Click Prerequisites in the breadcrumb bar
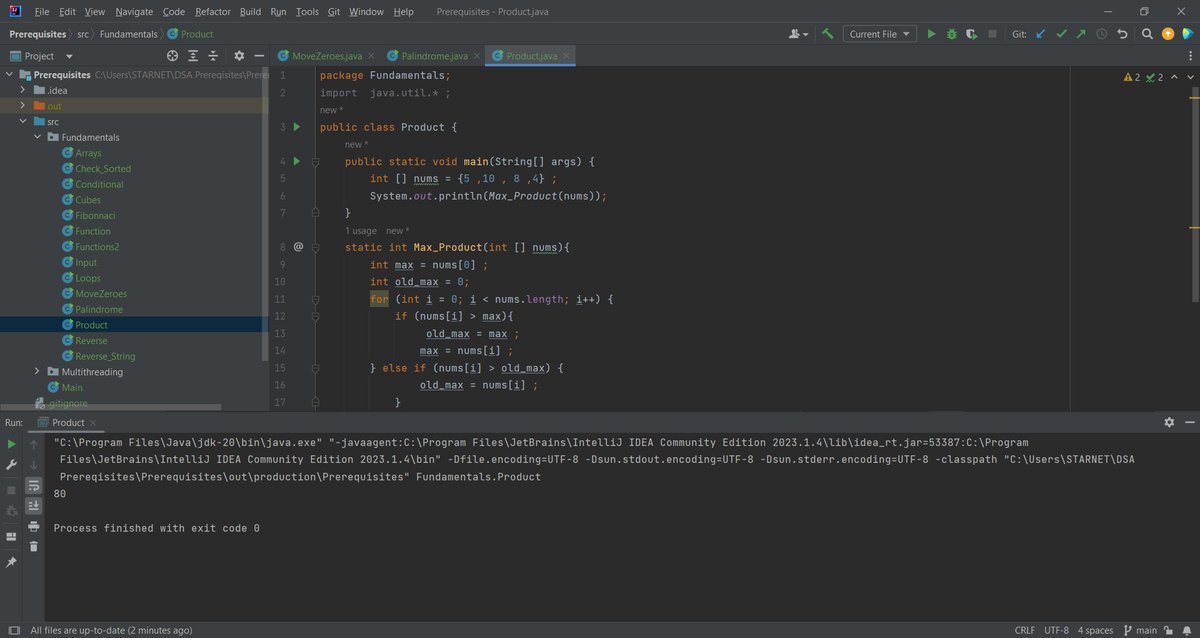 37,34
